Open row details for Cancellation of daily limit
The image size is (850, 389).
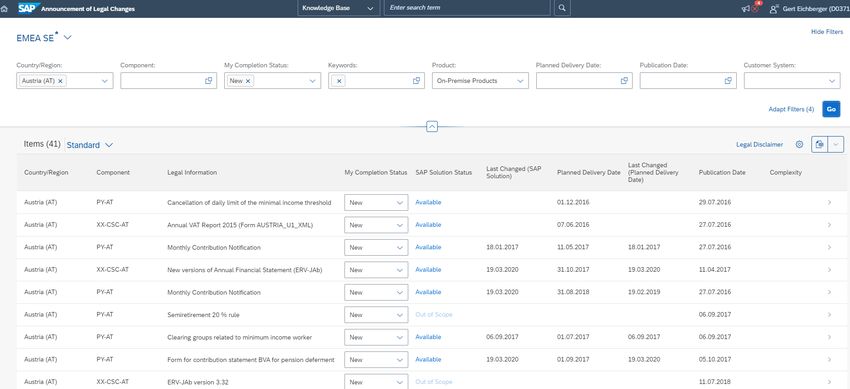[x=829, y=202]
